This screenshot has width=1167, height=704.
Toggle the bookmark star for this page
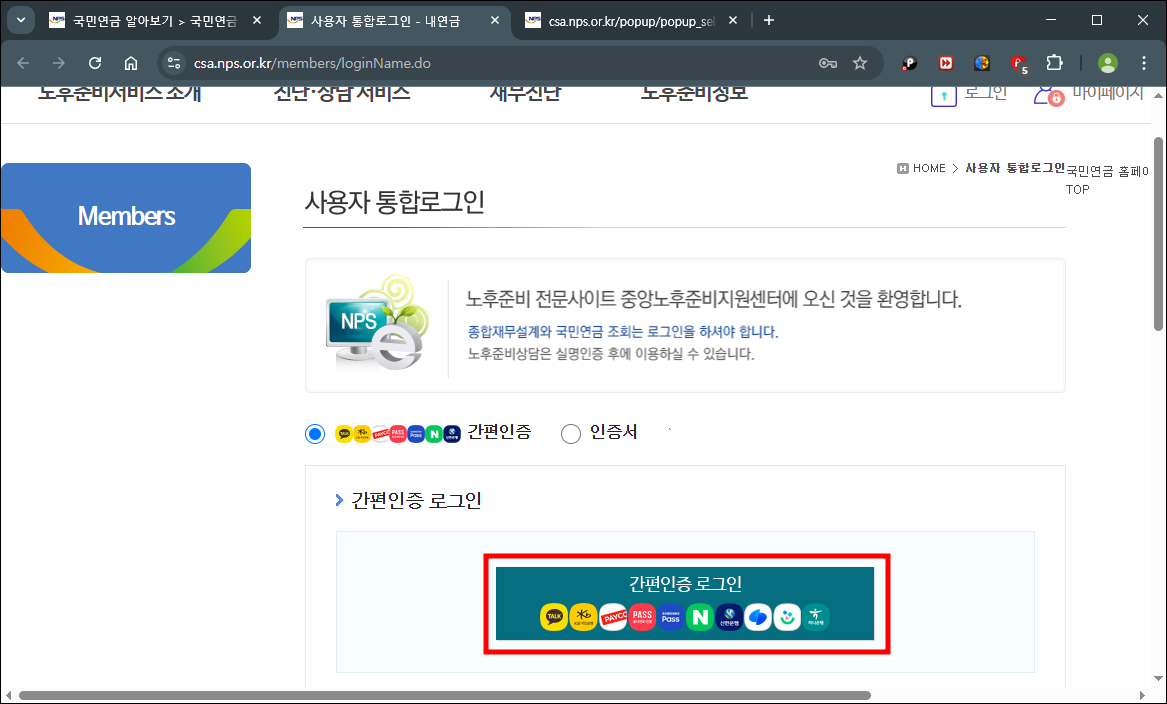click(860, 62)
